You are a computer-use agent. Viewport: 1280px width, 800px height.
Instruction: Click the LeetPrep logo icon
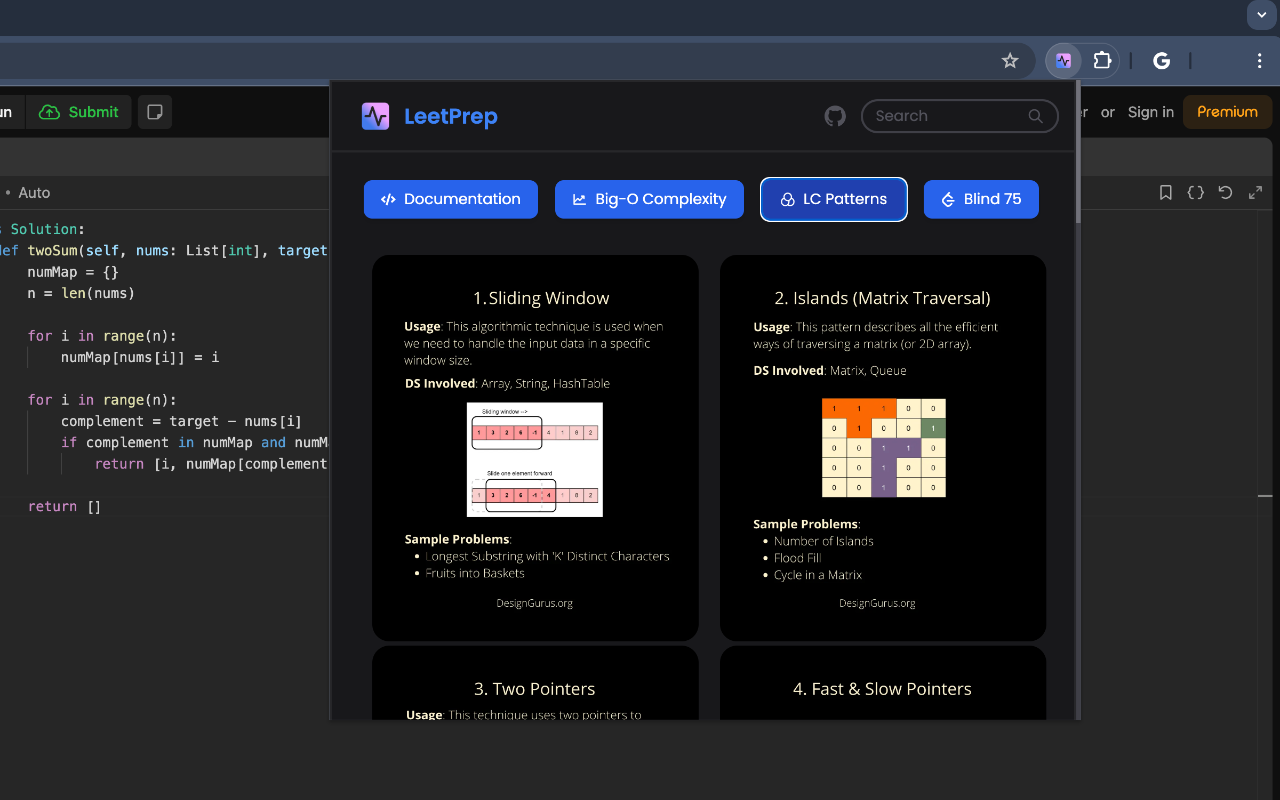tap(375, 116)
